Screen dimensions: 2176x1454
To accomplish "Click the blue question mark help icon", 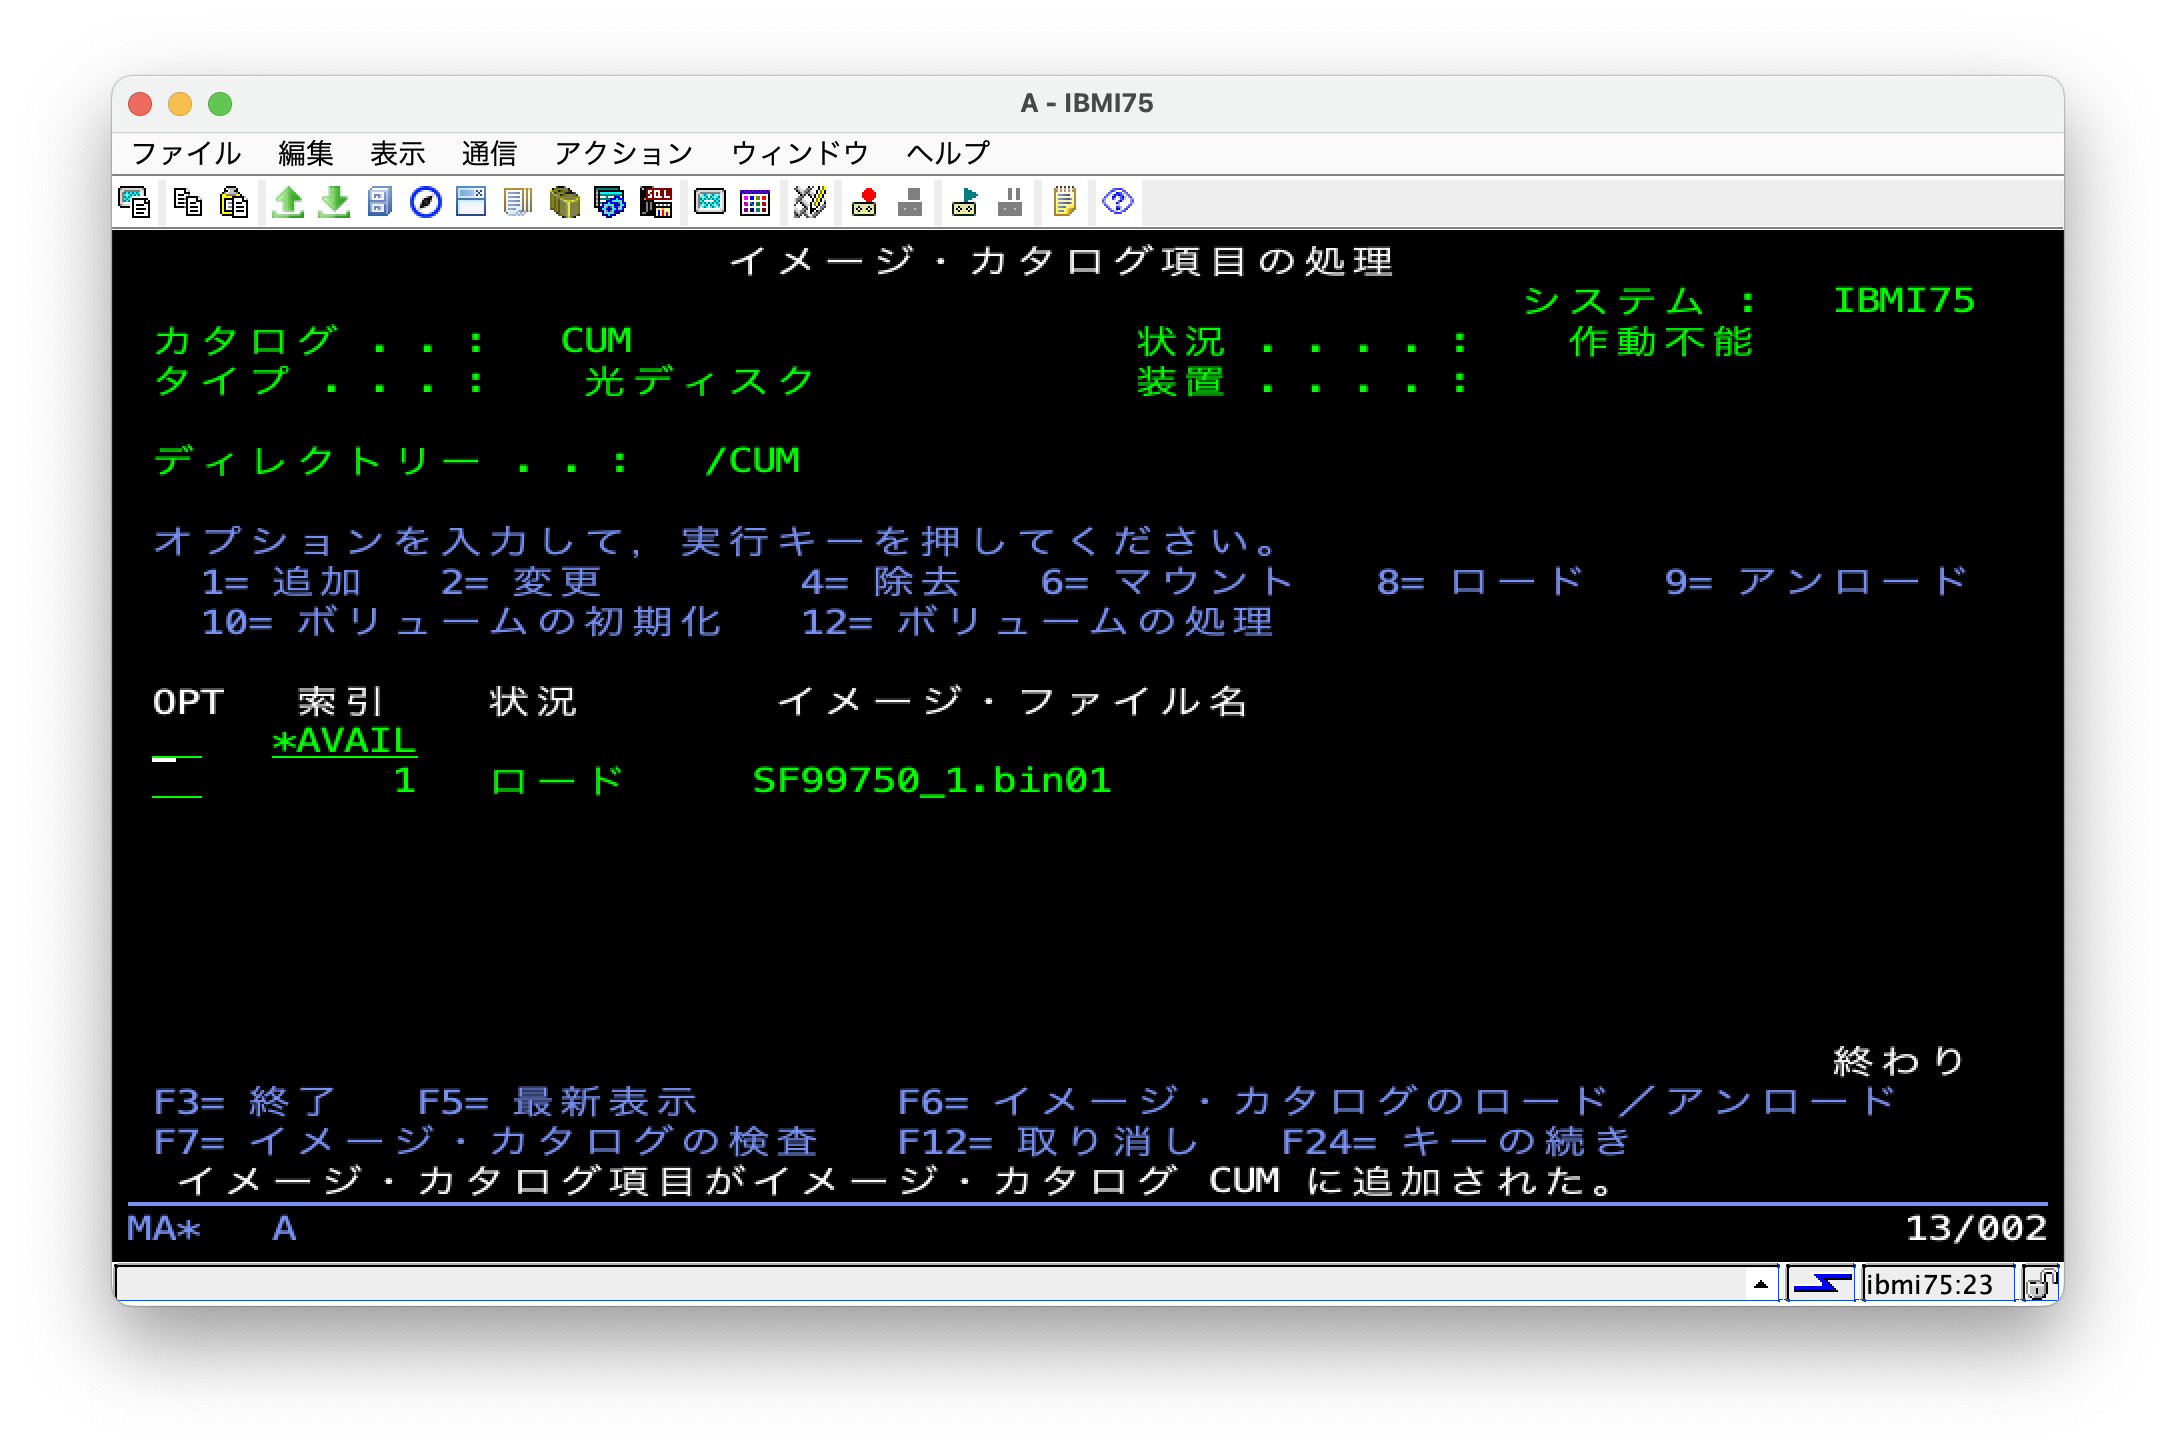I will click(1117, 203).
